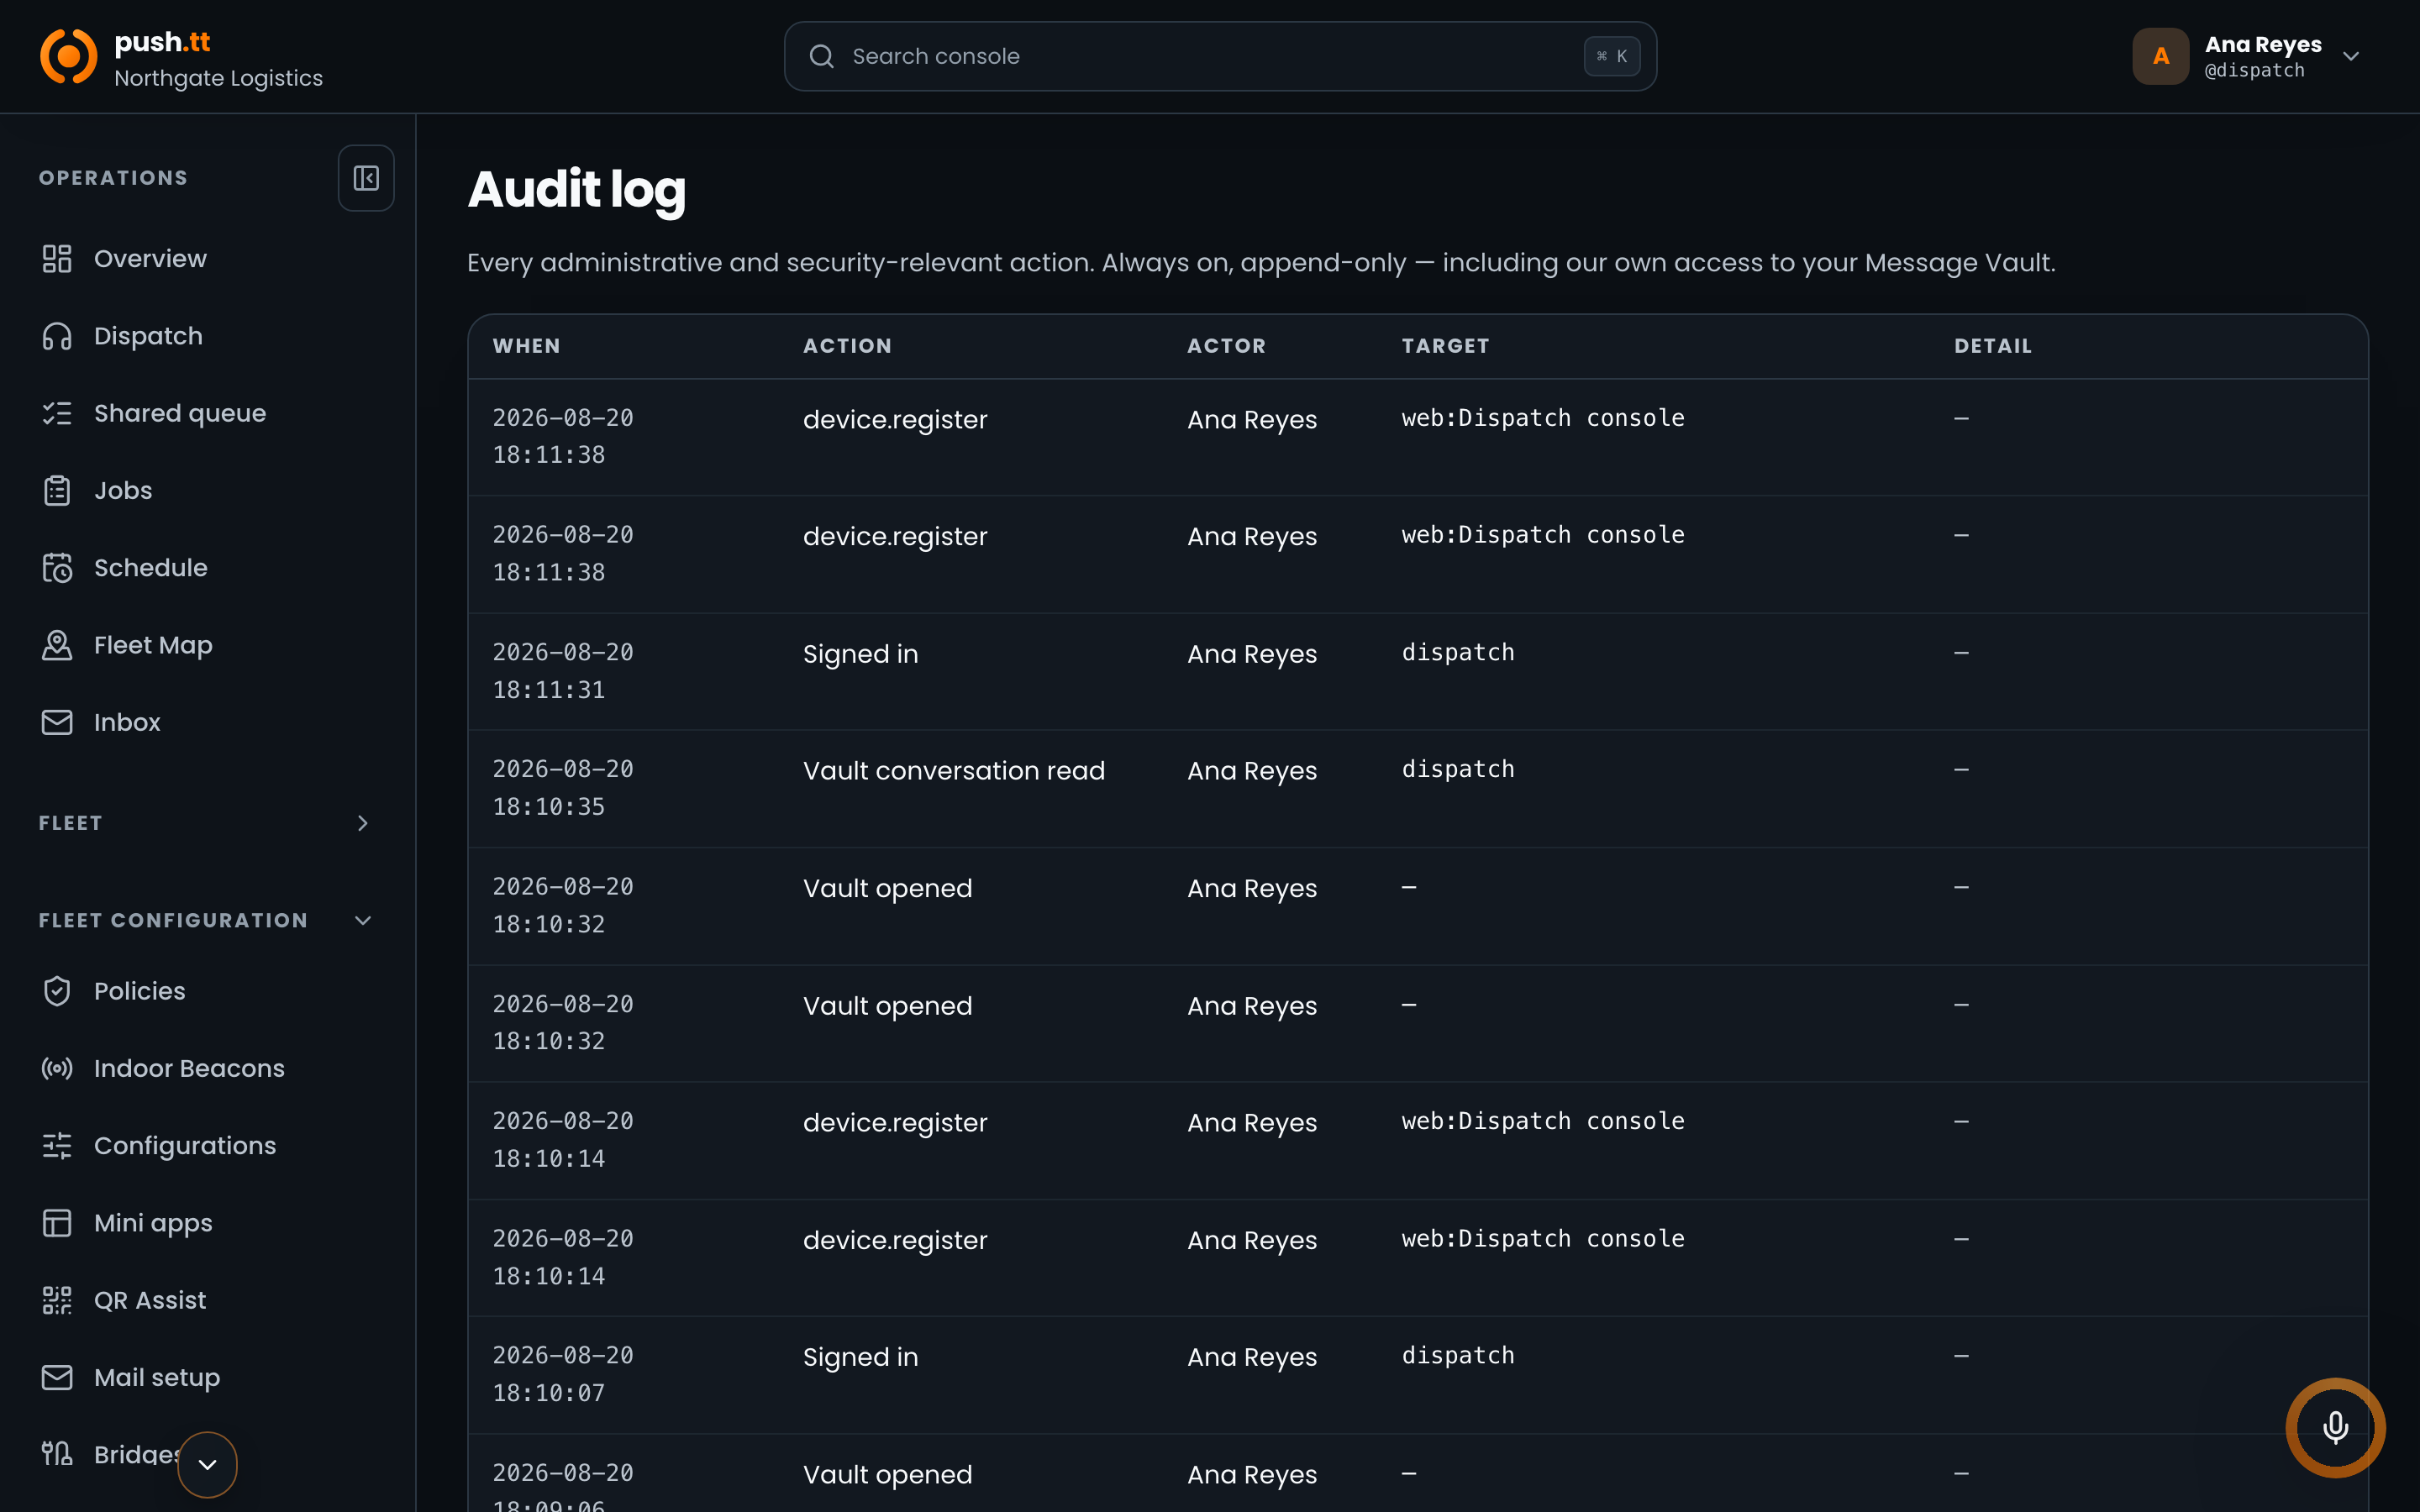Screen dimensions: 2420x1512
Task: Click the ACTION column header
Action: 847,346
